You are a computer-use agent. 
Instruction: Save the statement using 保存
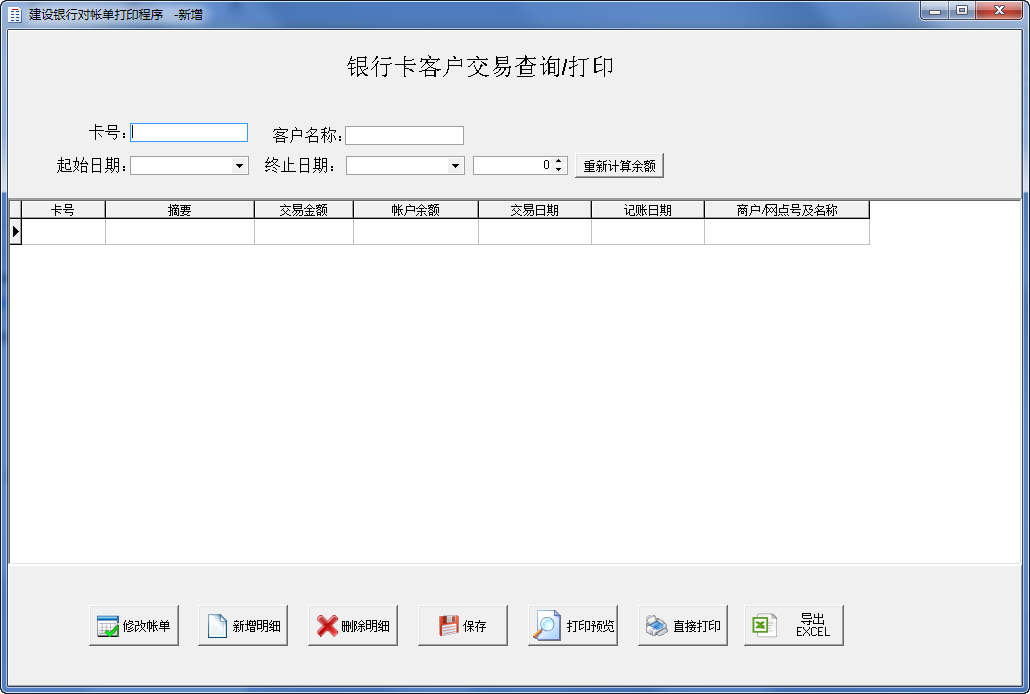tap(463, 626)
